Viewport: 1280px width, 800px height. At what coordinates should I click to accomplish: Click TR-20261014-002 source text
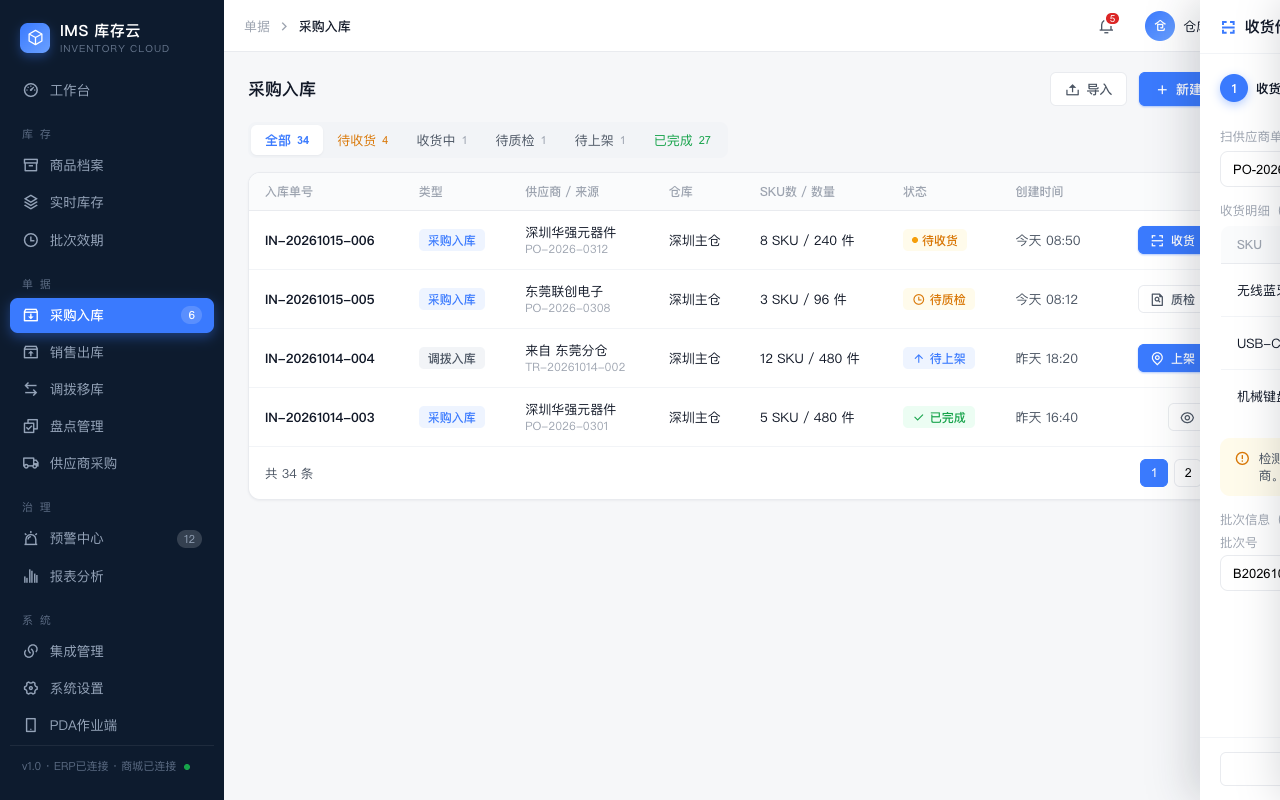tap(575, 367)
